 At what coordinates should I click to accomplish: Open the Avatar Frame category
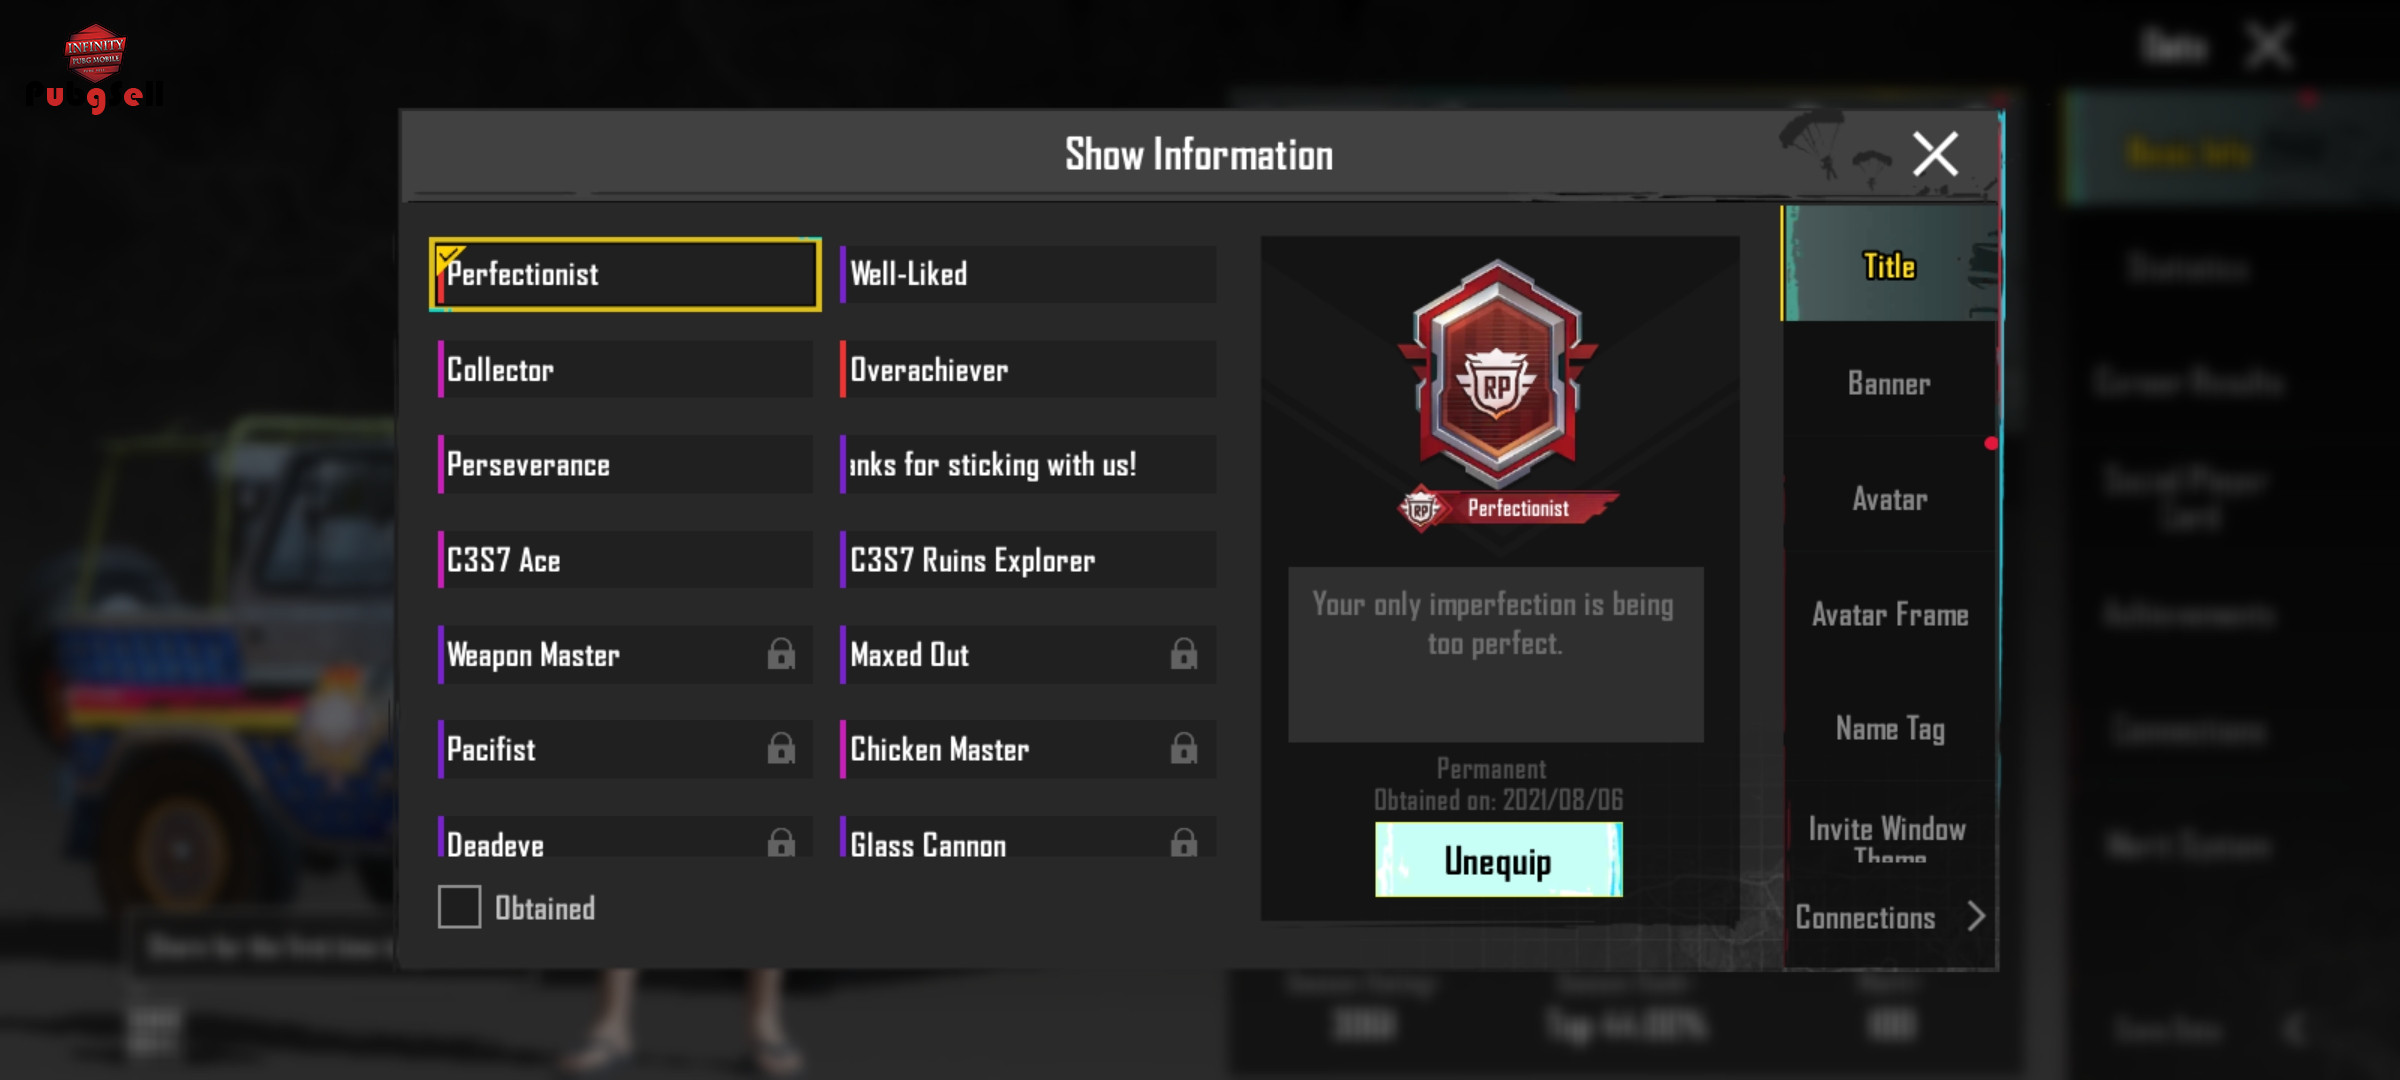[x=1890, y=614]
